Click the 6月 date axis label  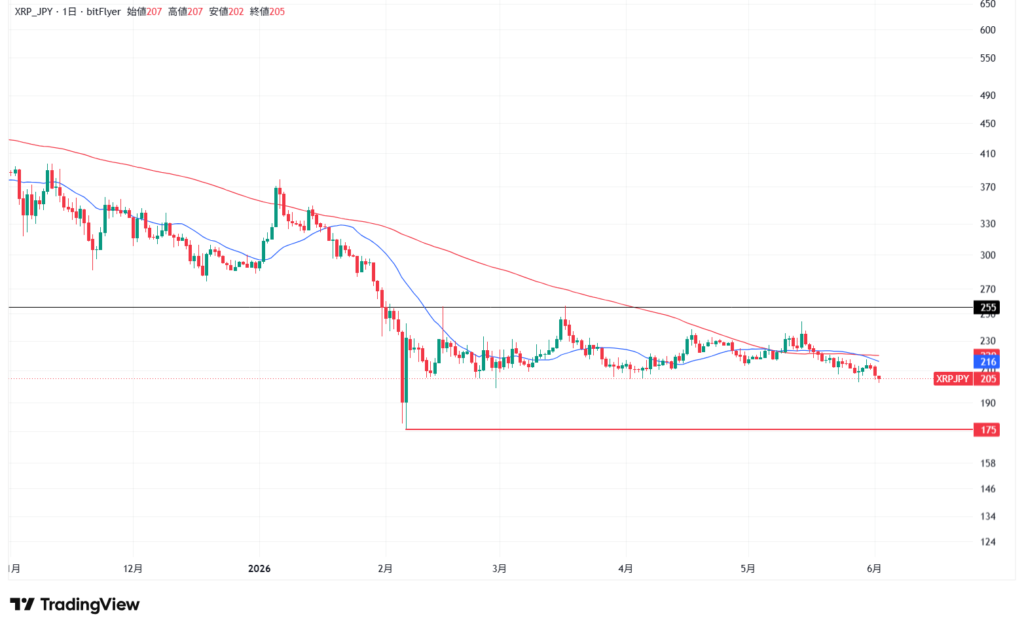point(874,568)
